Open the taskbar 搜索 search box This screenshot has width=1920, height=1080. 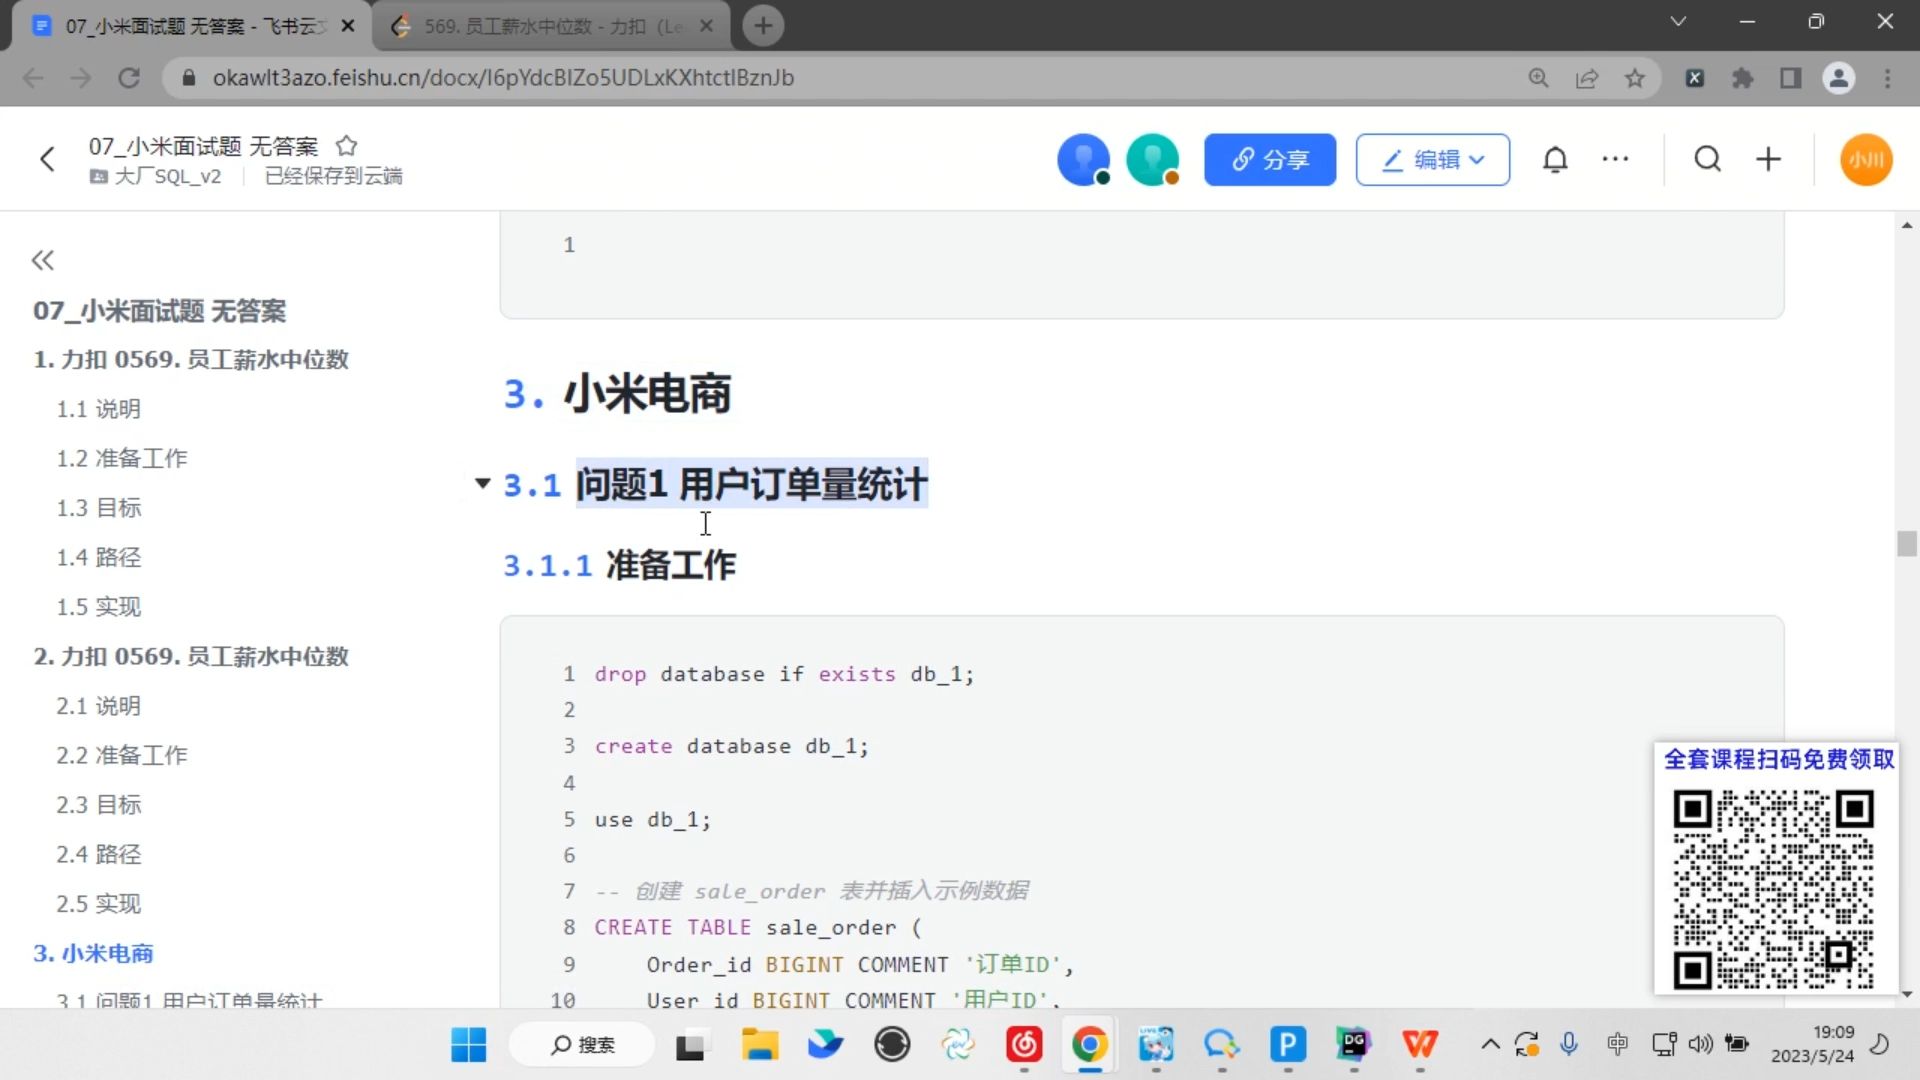click(x=583, y=1045)
